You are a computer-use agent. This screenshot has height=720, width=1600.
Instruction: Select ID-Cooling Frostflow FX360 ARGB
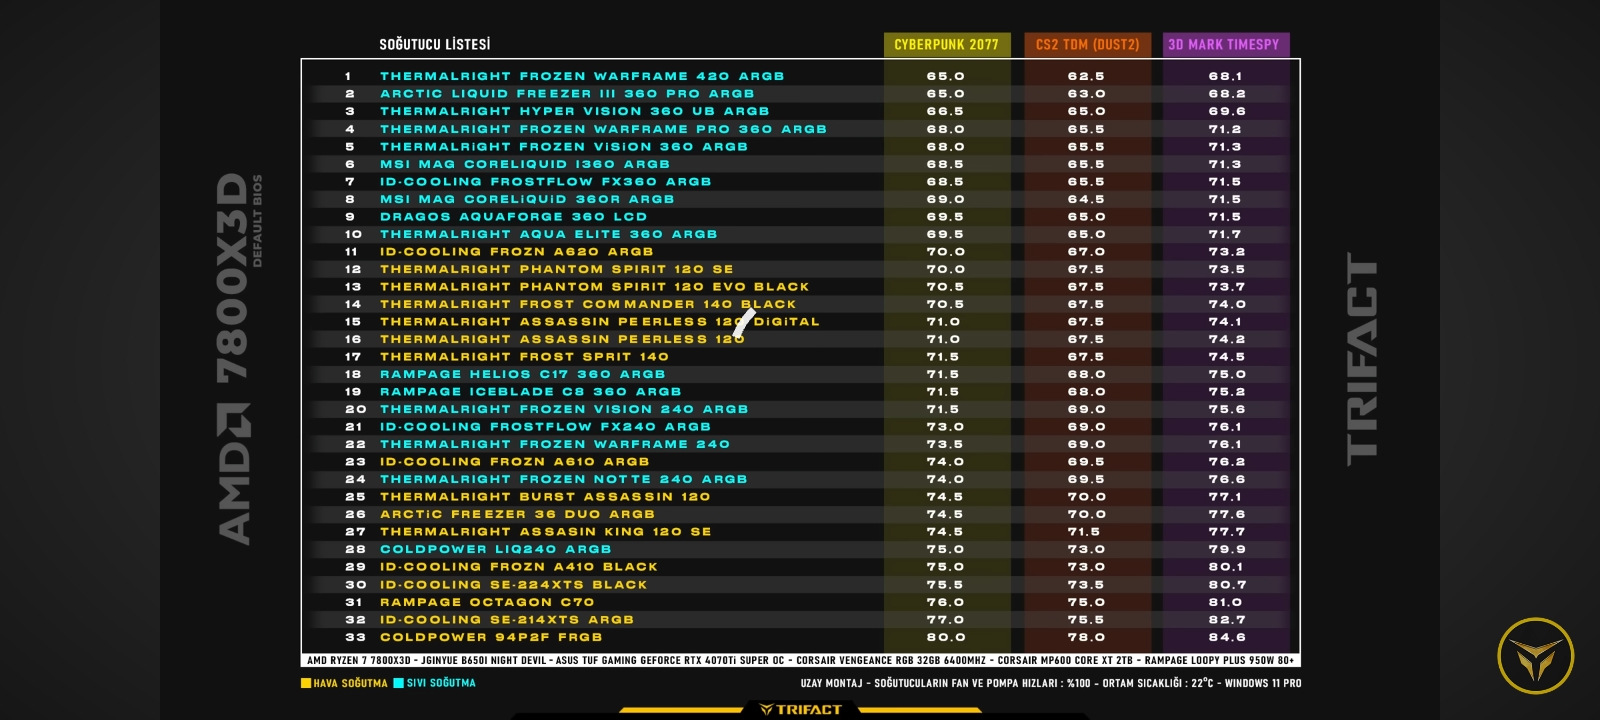coord(546,182)
